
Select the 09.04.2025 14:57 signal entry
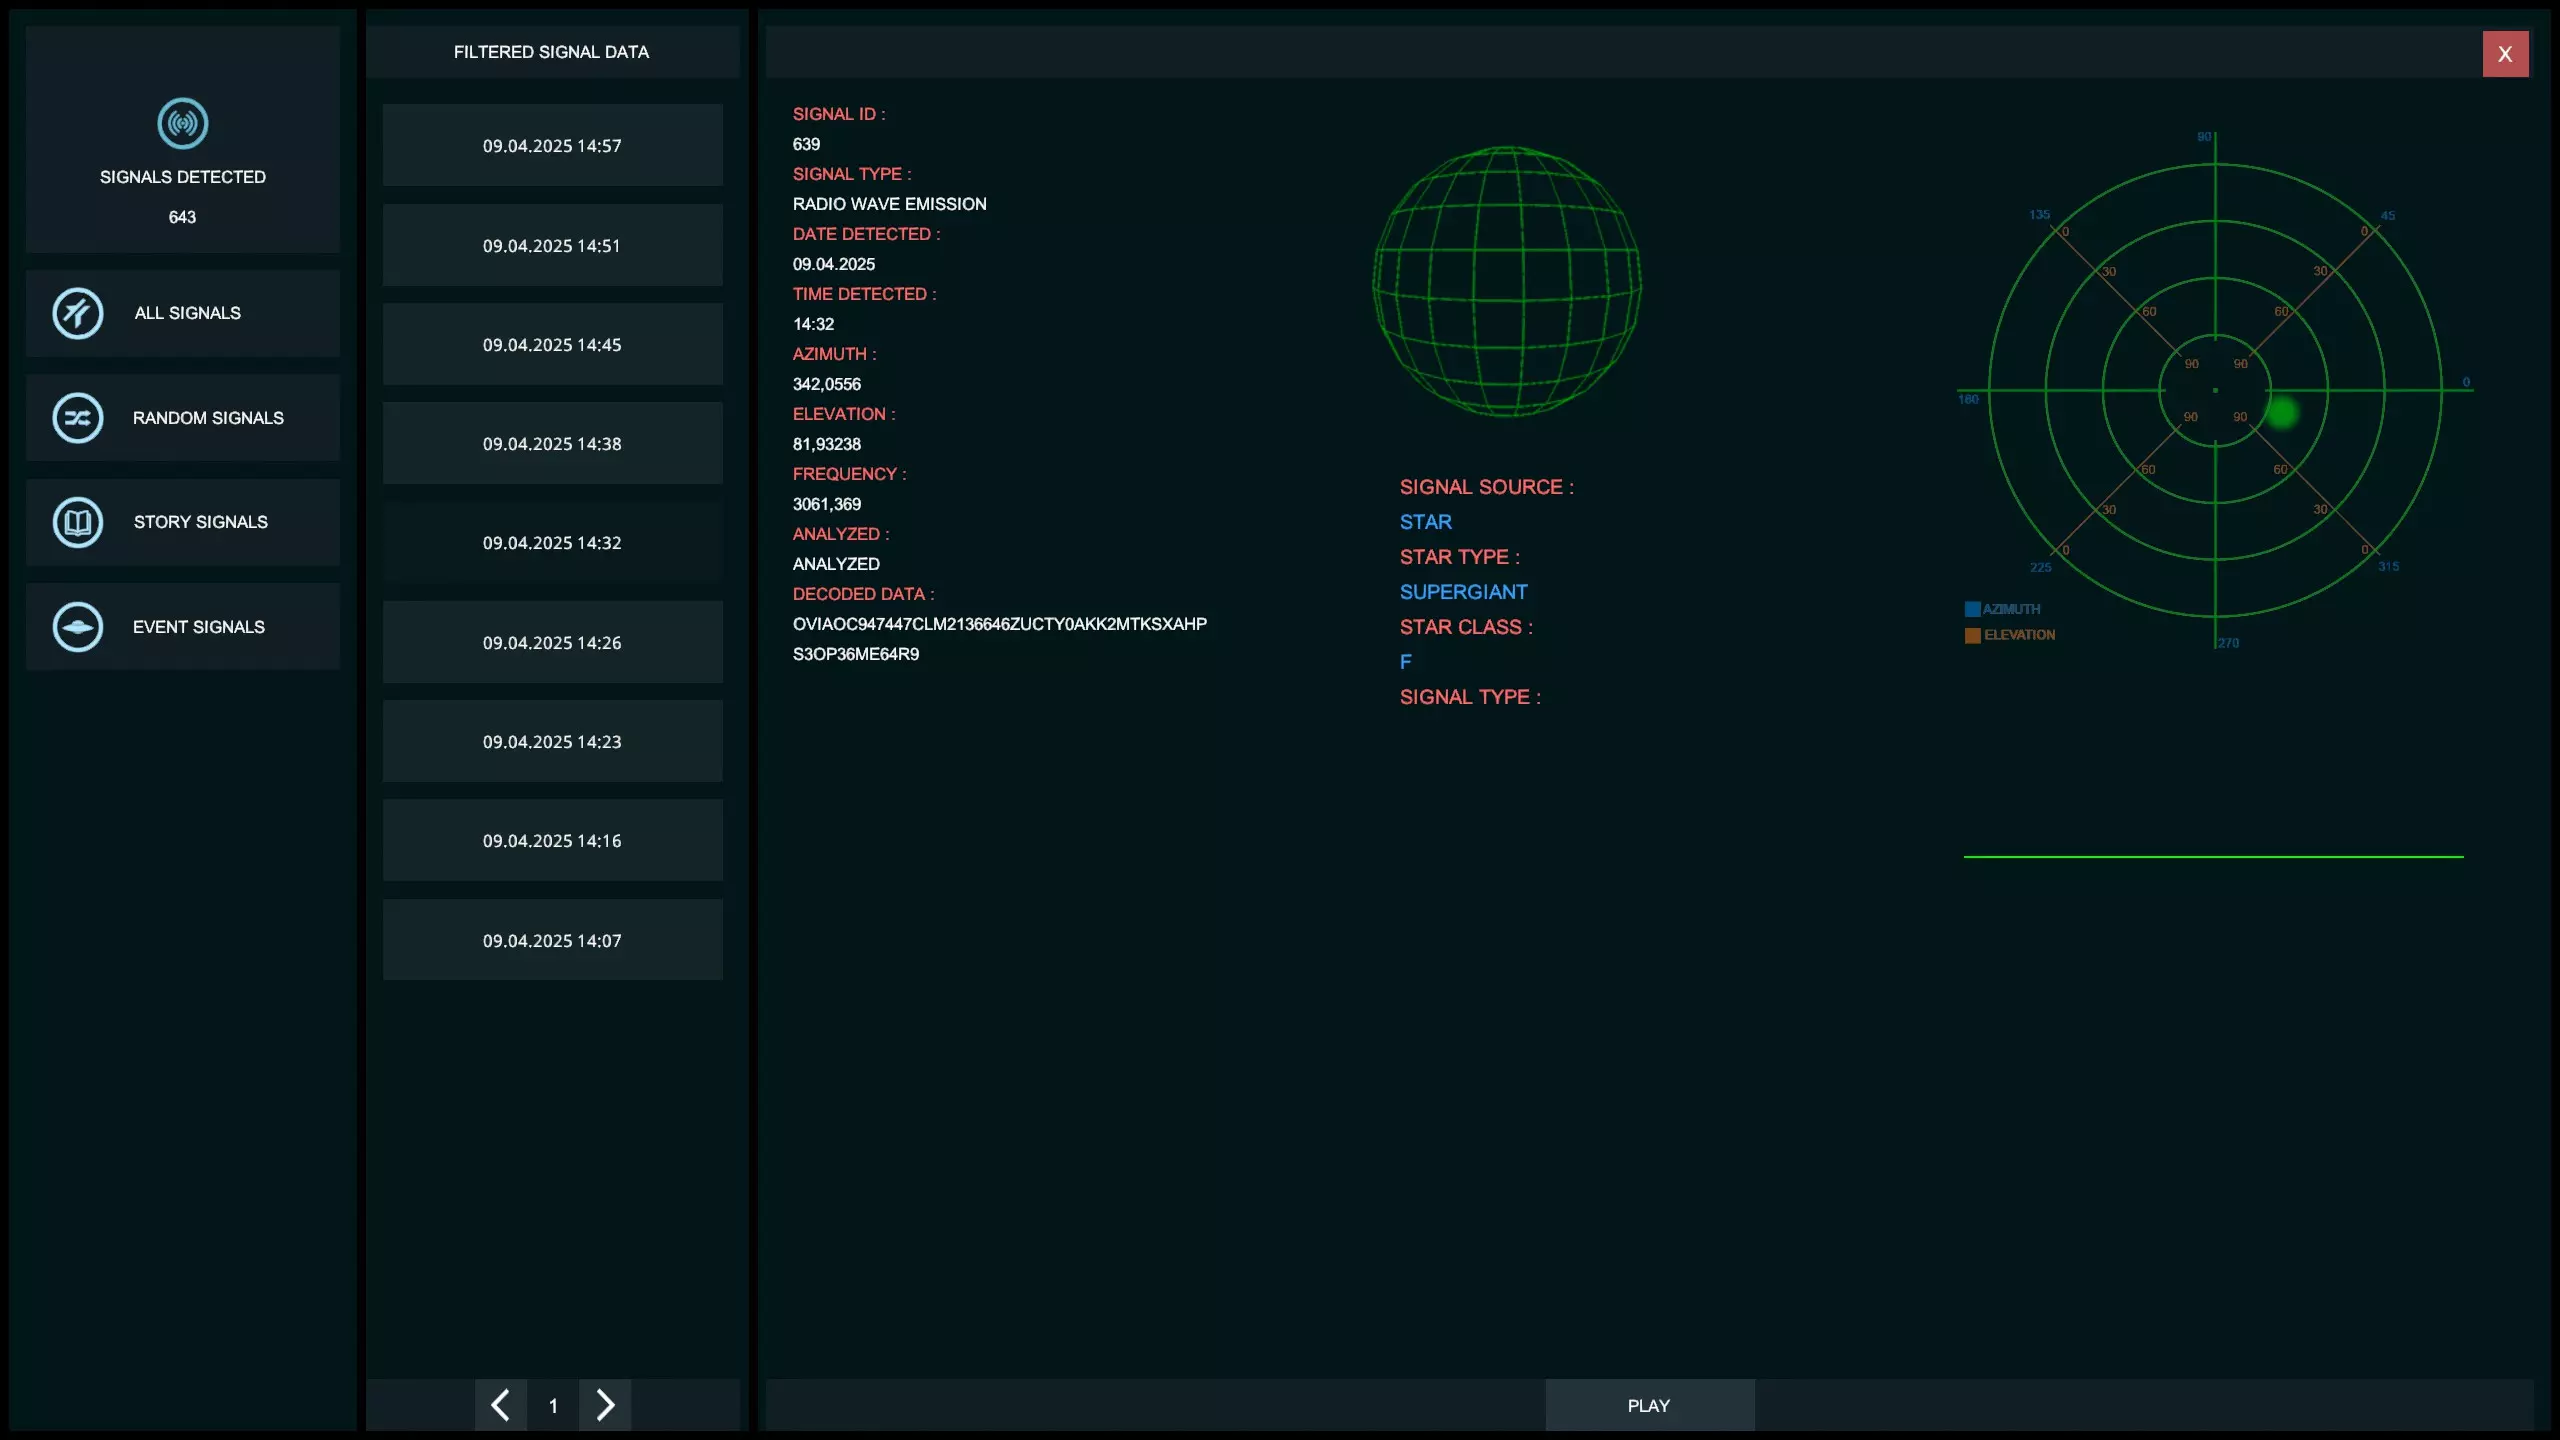tap(552, 146)
